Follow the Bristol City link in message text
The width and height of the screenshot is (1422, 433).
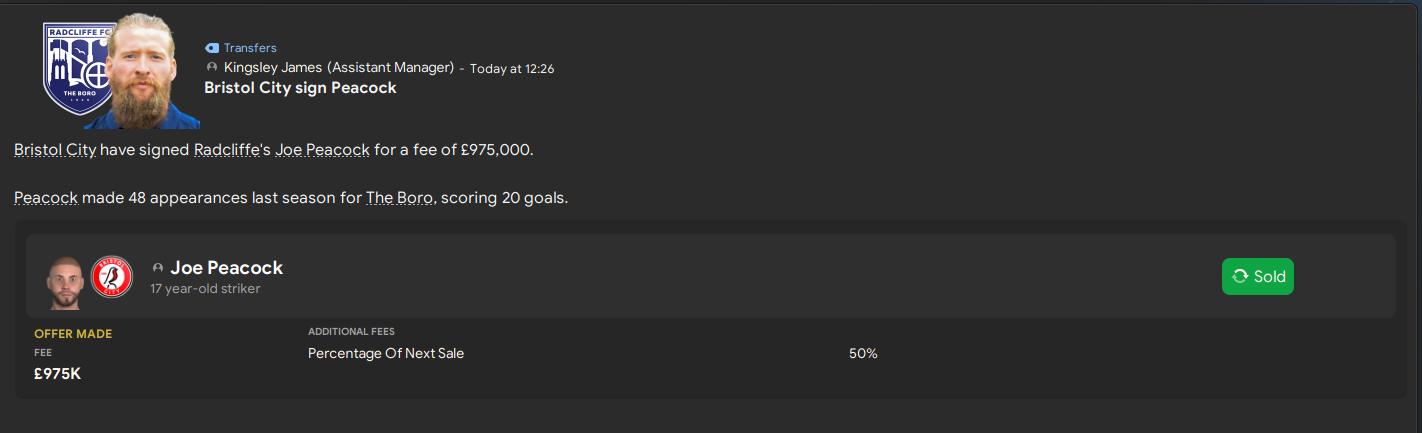point(55,150)
